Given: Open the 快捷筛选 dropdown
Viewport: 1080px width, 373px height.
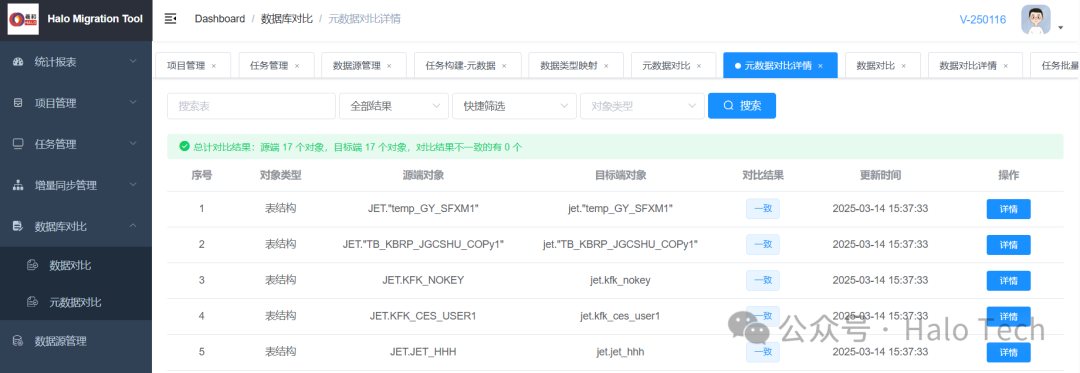Looking at the screenshot, I should [515, 106].
